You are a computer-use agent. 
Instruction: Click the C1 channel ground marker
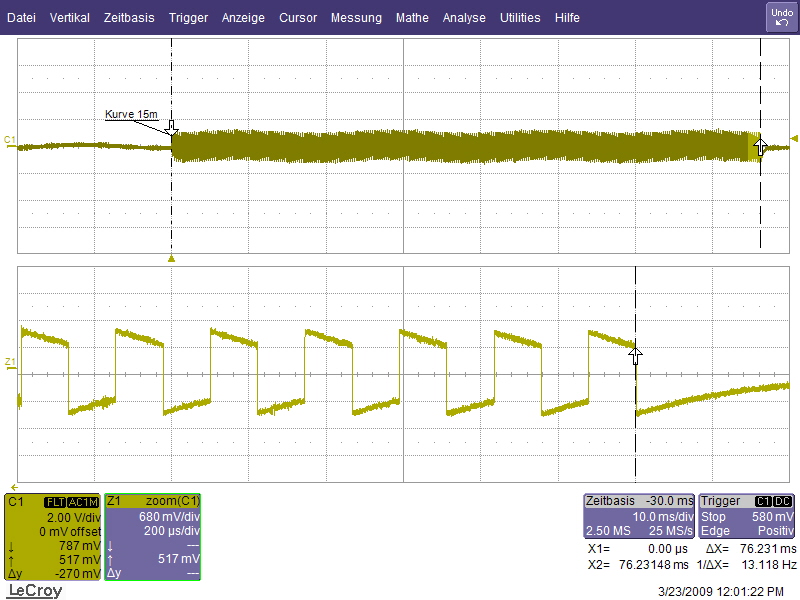coord(10,142)
